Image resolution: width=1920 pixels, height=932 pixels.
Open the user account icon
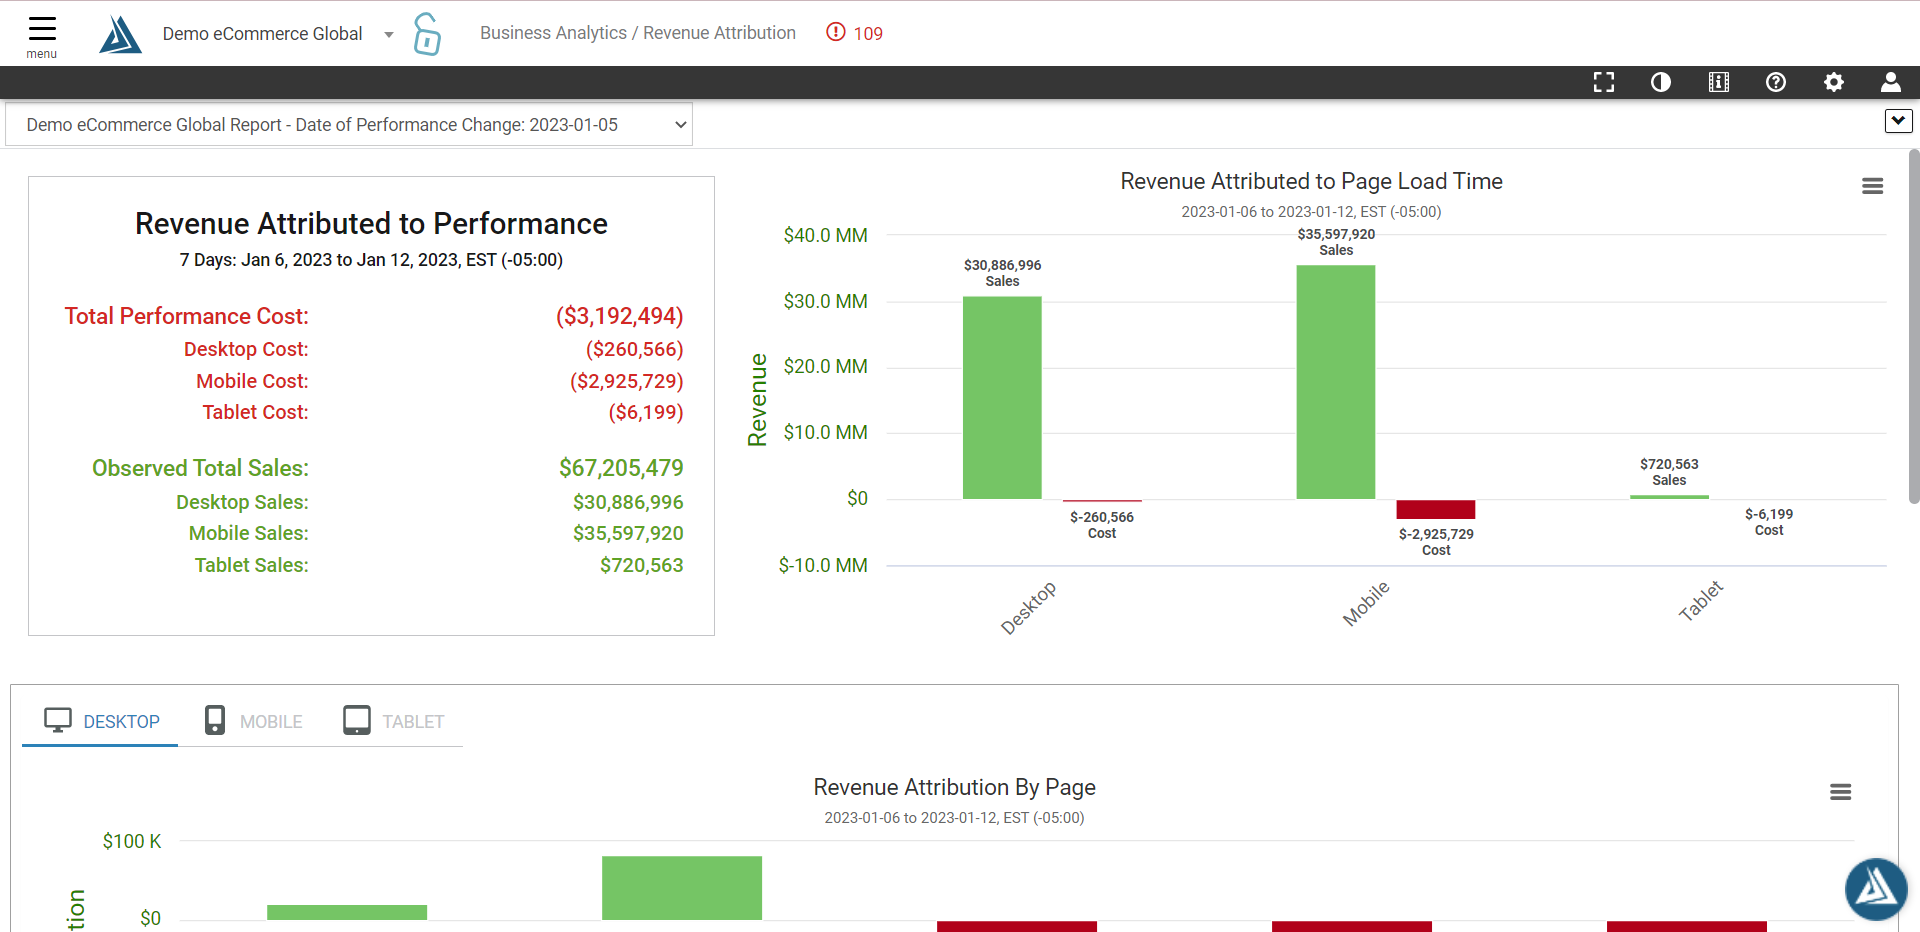click(x=1891, y=82)
